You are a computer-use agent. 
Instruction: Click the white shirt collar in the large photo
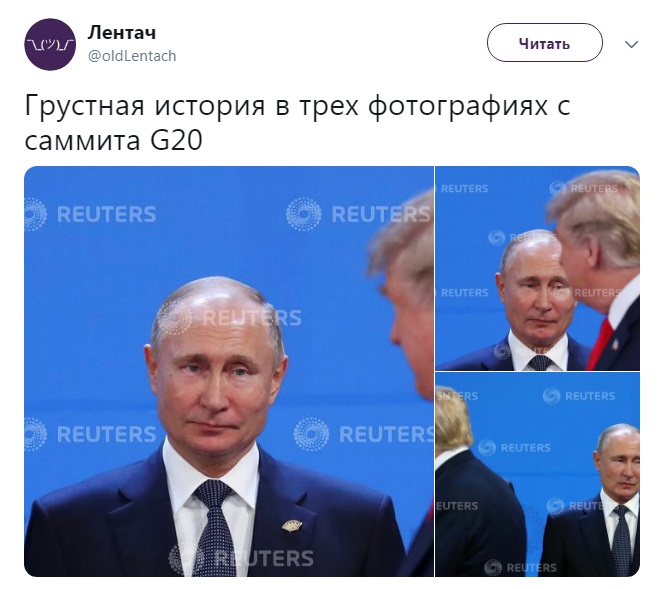[211, 468]
